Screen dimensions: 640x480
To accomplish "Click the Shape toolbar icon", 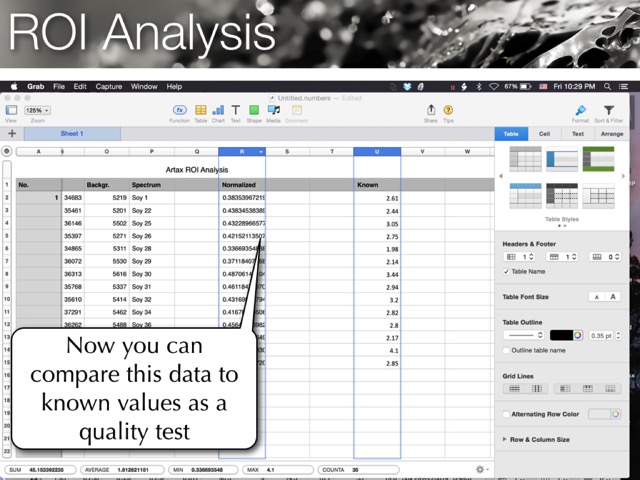I will point(254,110).
